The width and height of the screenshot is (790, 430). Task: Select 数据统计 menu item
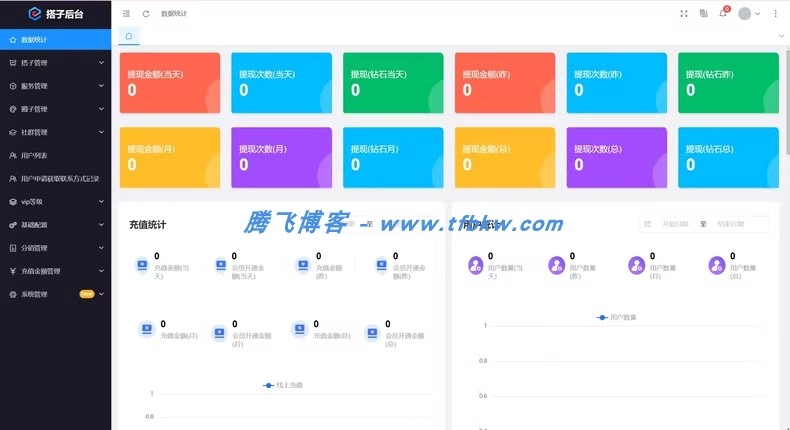click(55, 40)
